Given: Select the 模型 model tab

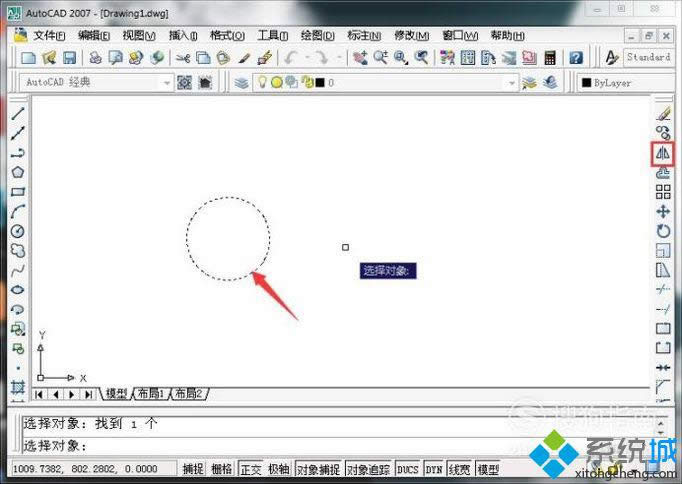Looking at the screenshot, I should tap(117, 394).
